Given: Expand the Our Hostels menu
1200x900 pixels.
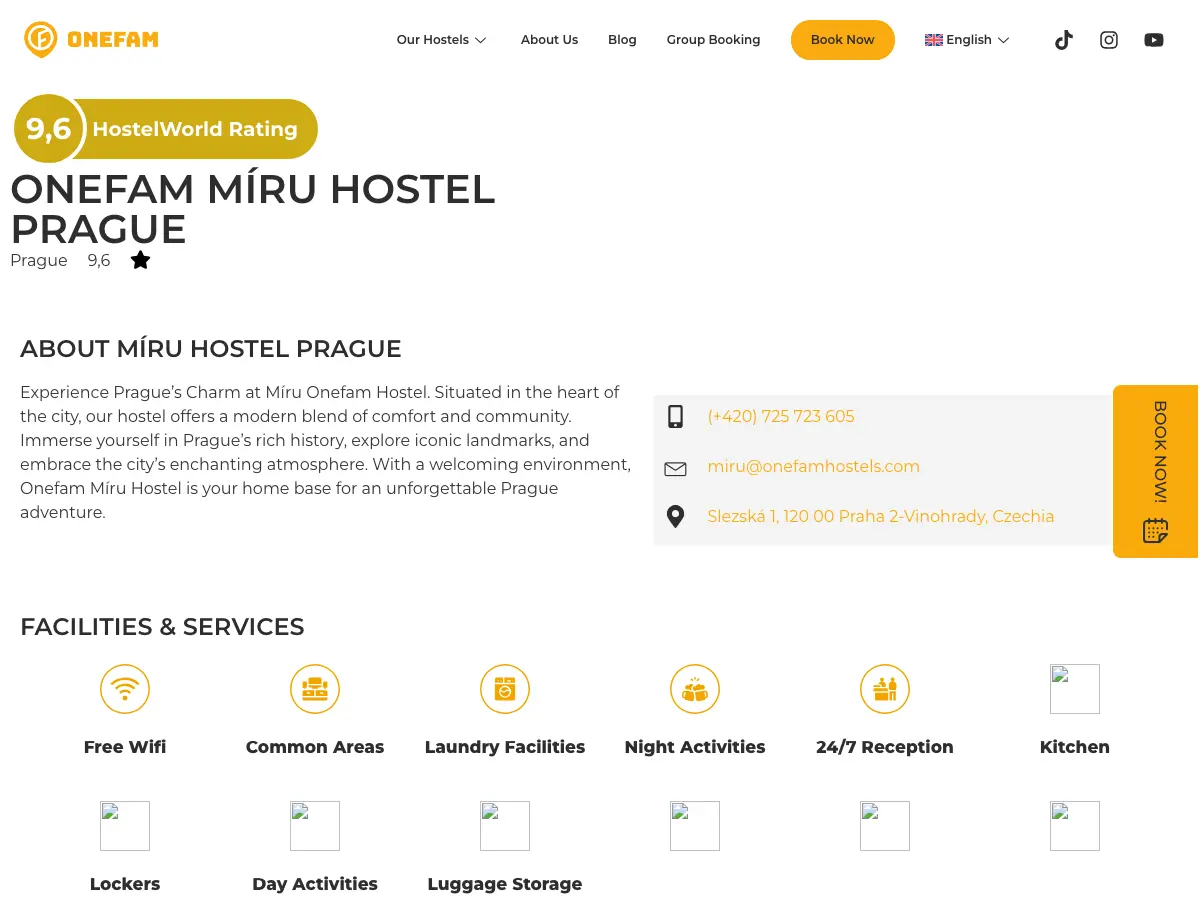Looking at the screenshot, I should 441,40.
